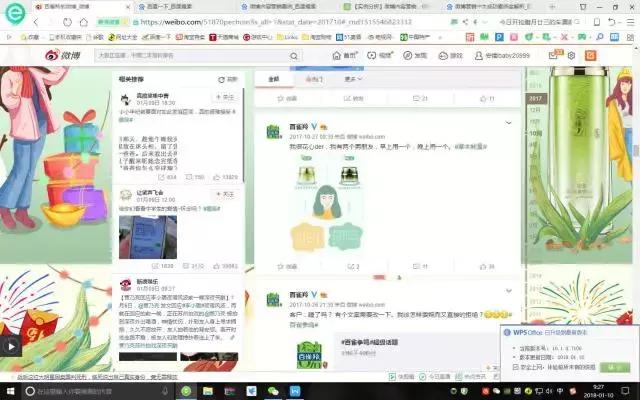Screen dimensions: 640x400
Task: Click the Links bookmark folder
Action: [287, 37]
